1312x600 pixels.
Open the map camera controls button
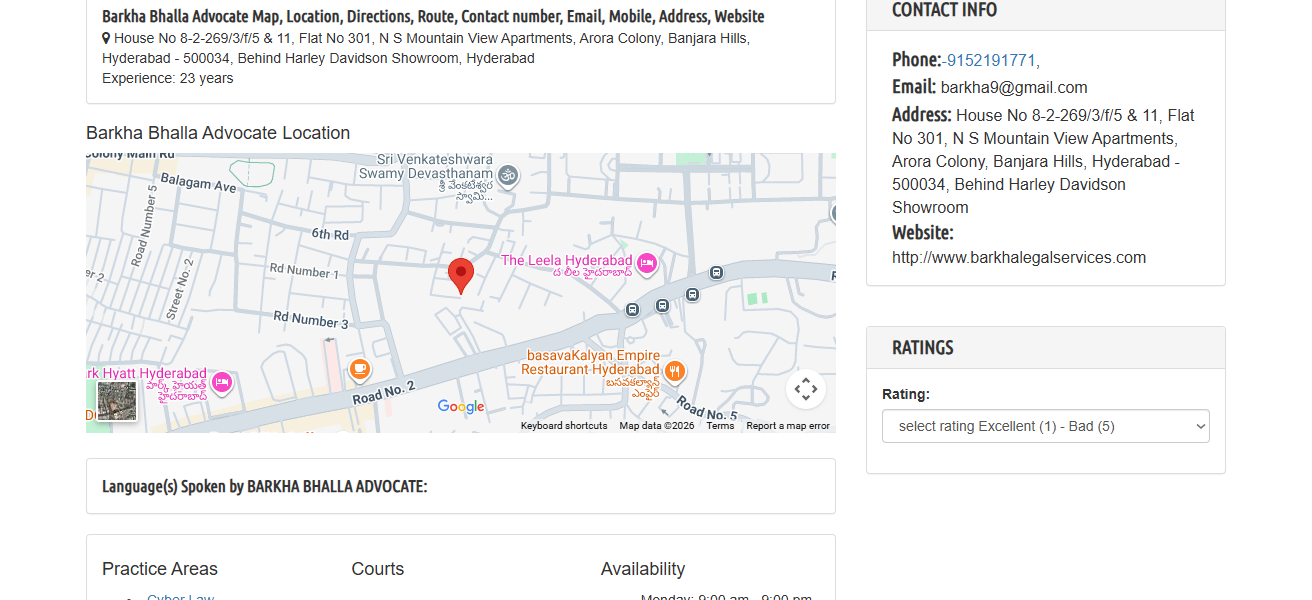(x=805, y=389)
